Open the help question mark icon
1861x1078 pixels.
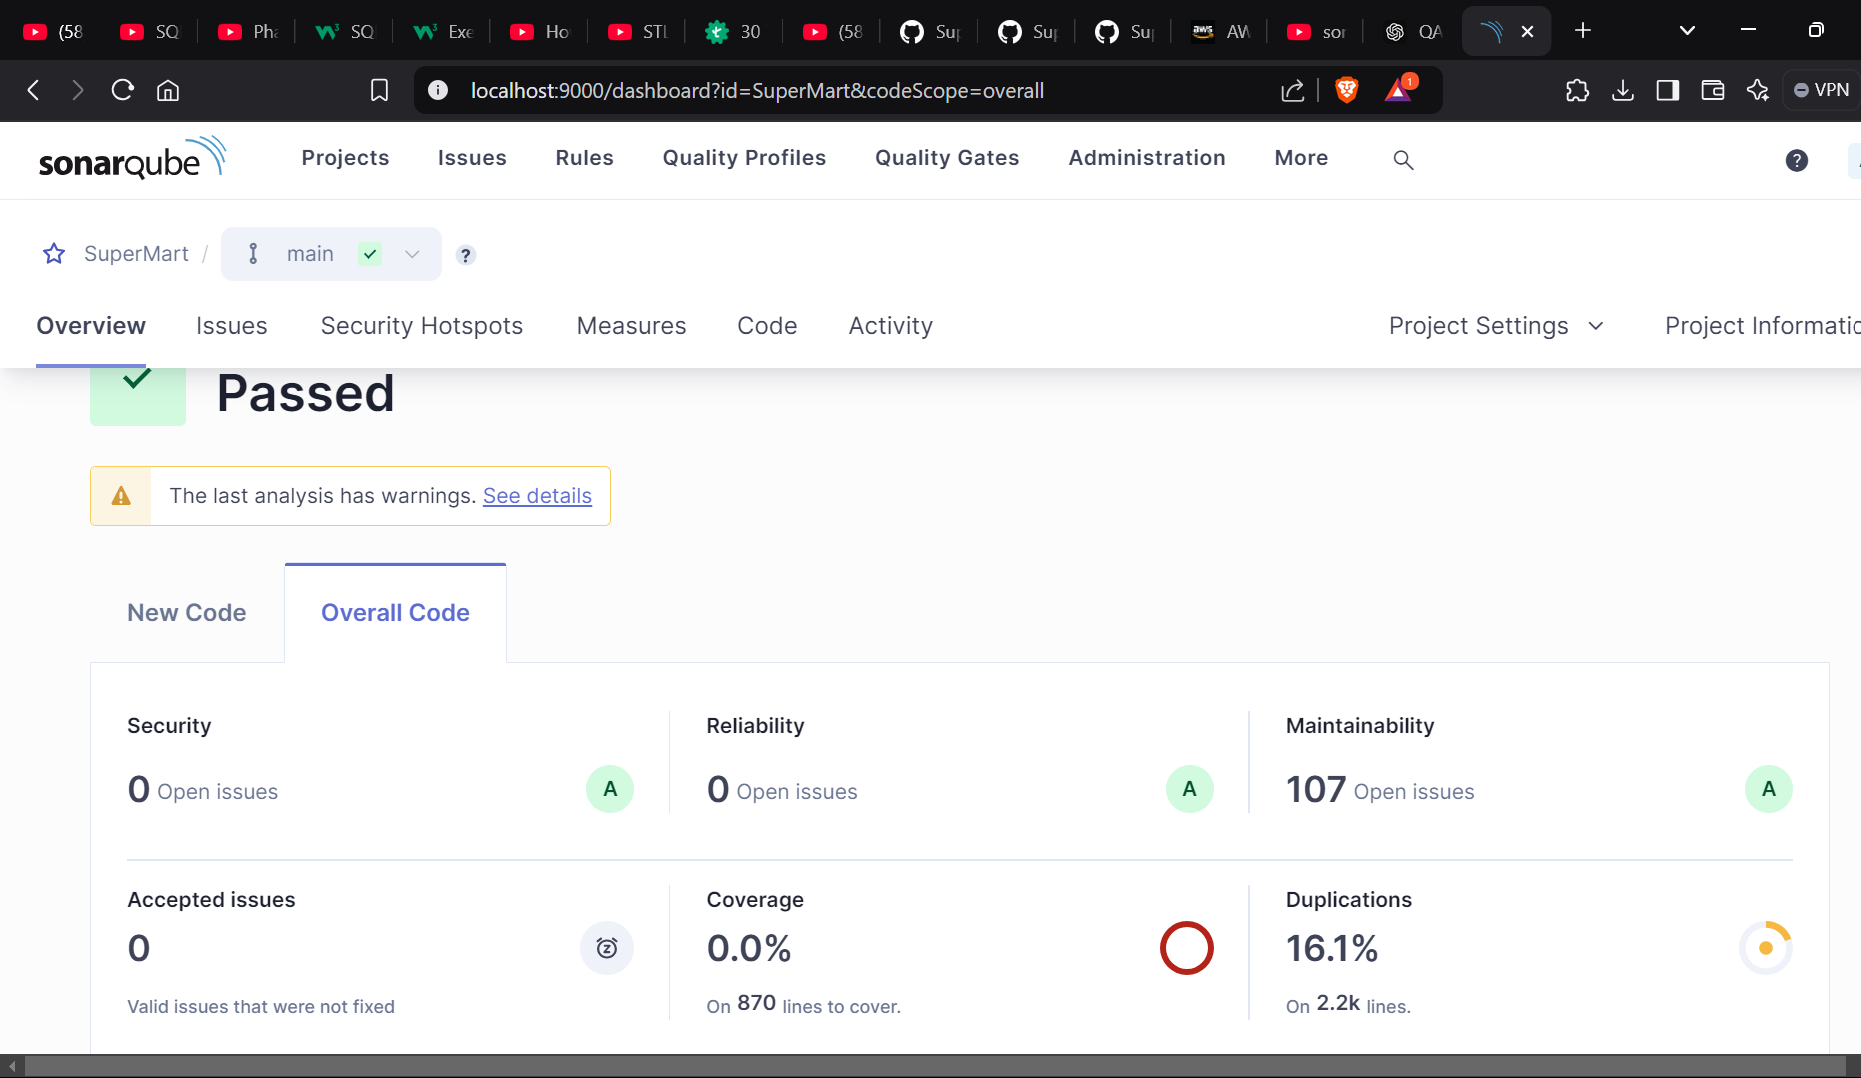[1796, 160]
